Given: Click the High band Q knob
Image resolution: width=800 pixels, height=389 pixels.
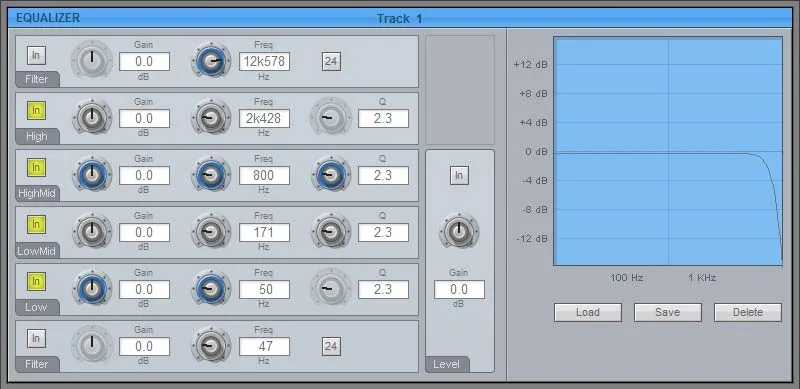Looking at the screenshot, I should 331,118.
